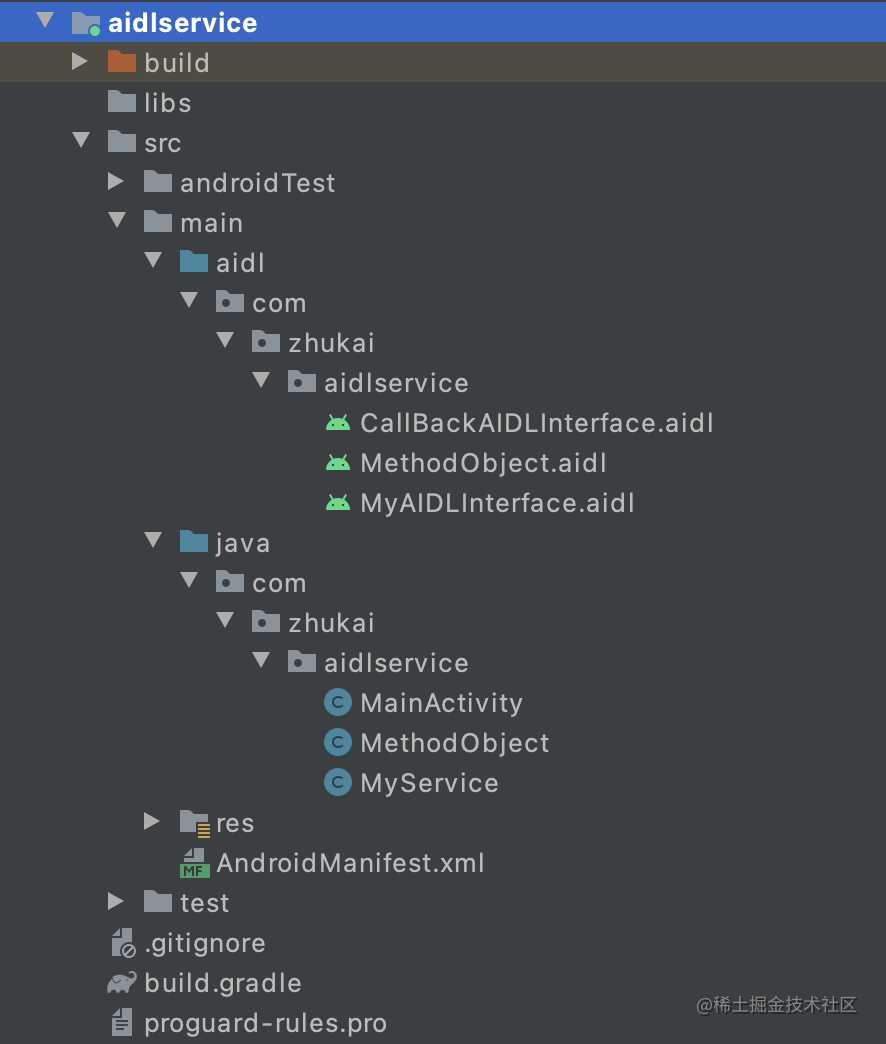Image resolution: width=886 pixels, height=1044 pixels.
Task: Expand the test directory
Action: pyautogui.click(x=117, y=902)
